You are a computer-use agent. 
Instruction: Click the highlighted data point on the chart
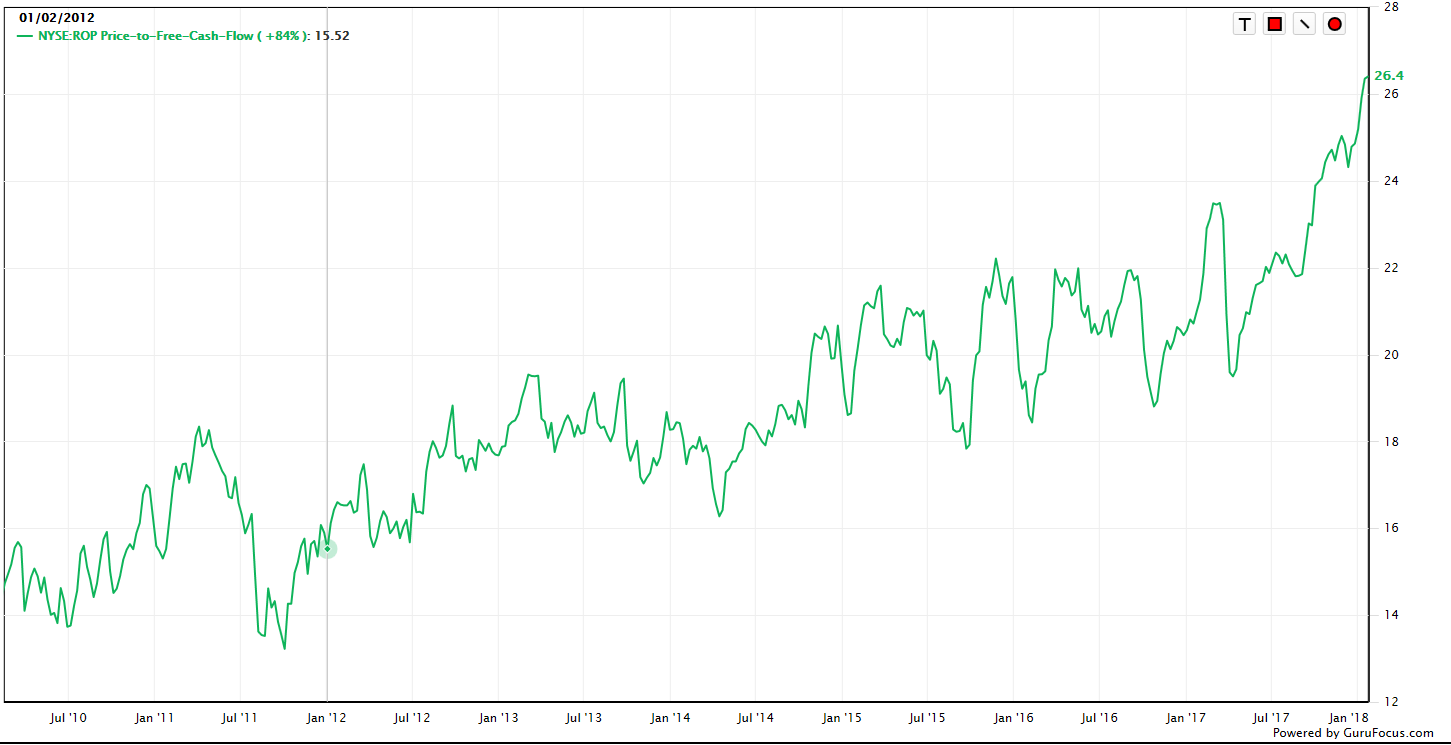coord(327,549)
